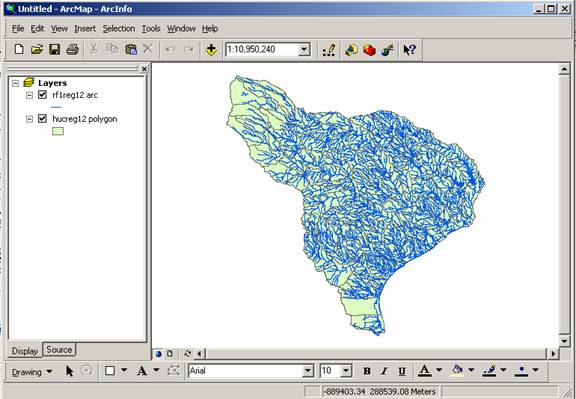Click the Edit Vertices tool
The image size is (576, 399).
click(x=173, y=371)
